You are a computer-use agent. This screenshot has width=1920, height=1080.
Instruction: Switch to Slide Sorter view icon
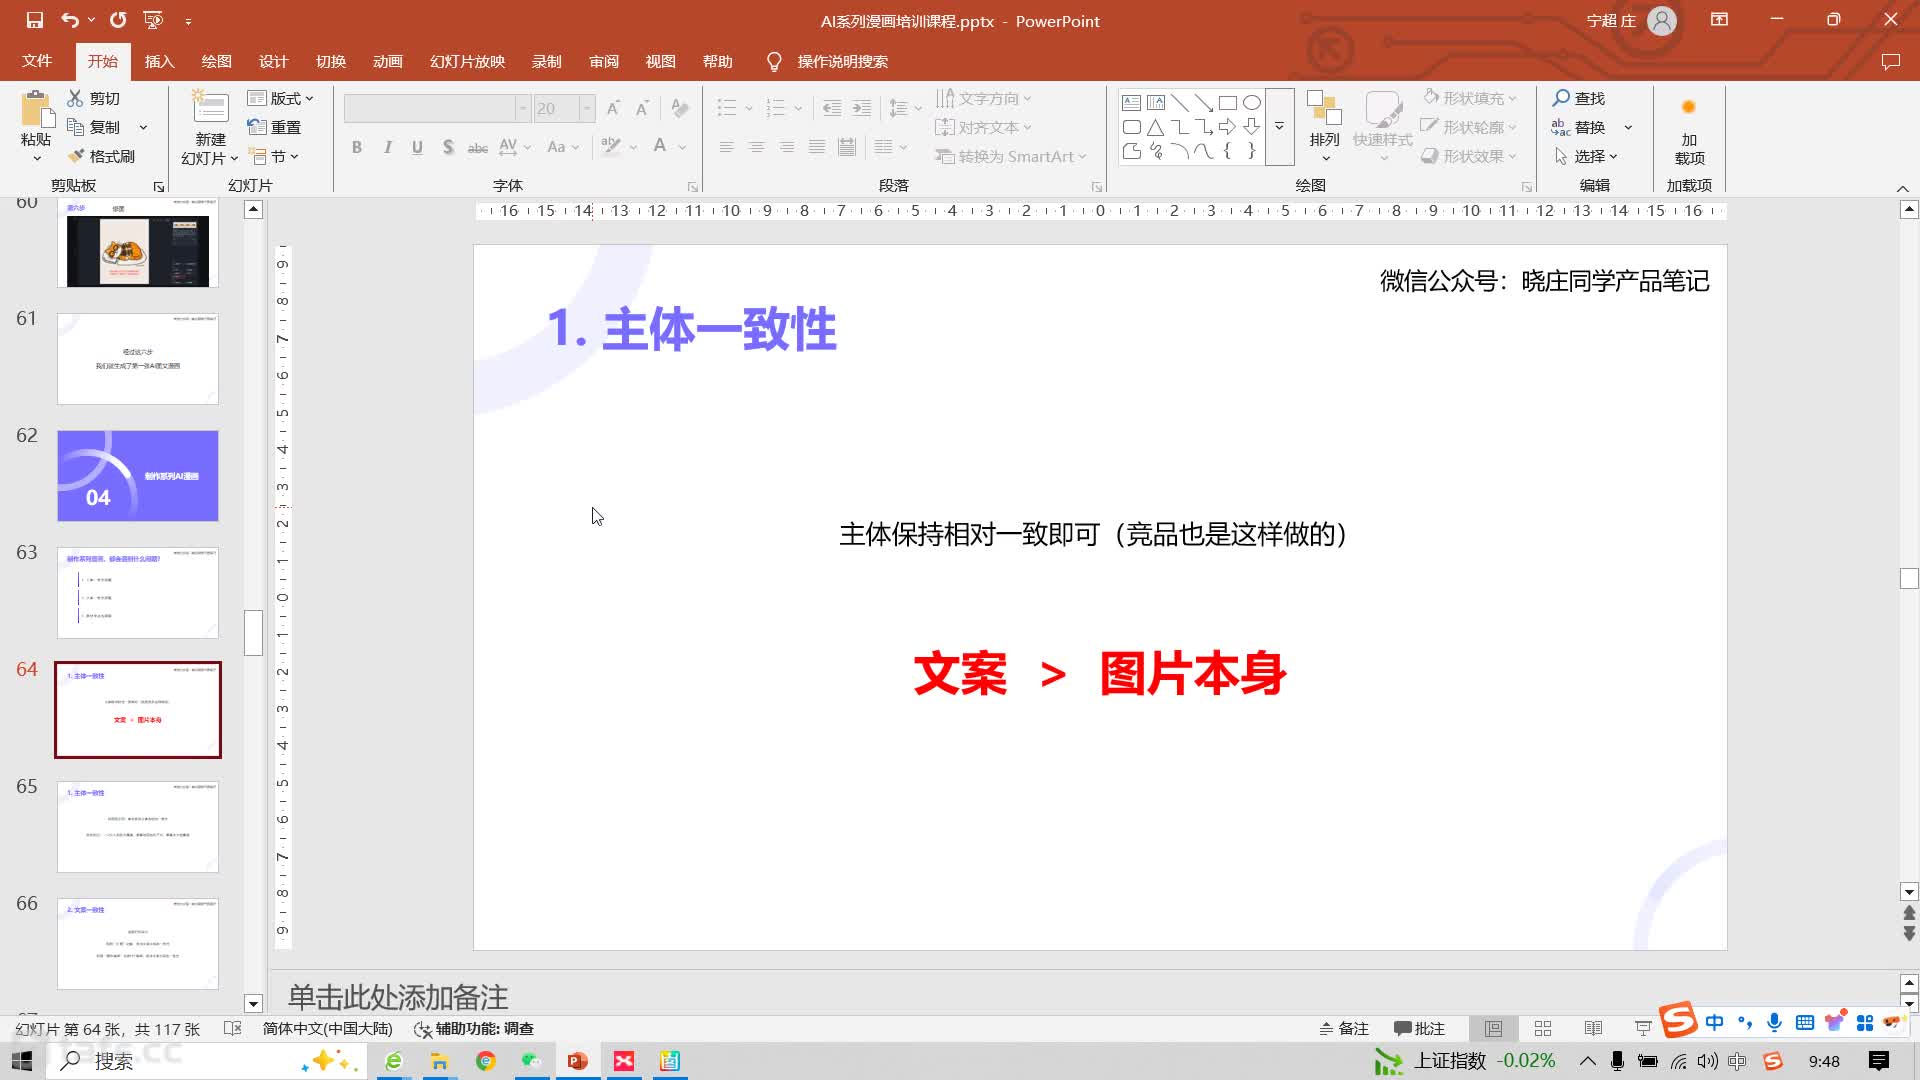[x=1543, y=1029]
